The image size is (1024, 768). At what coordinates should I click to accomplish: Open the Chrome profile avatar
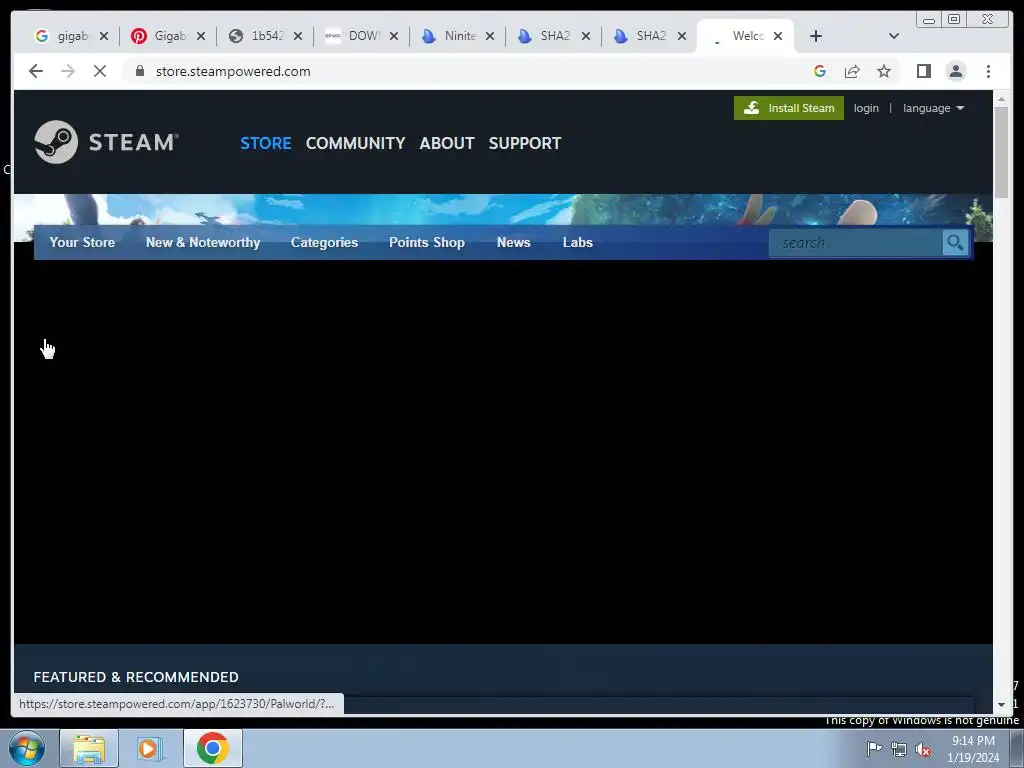click(x=955, y=71)
